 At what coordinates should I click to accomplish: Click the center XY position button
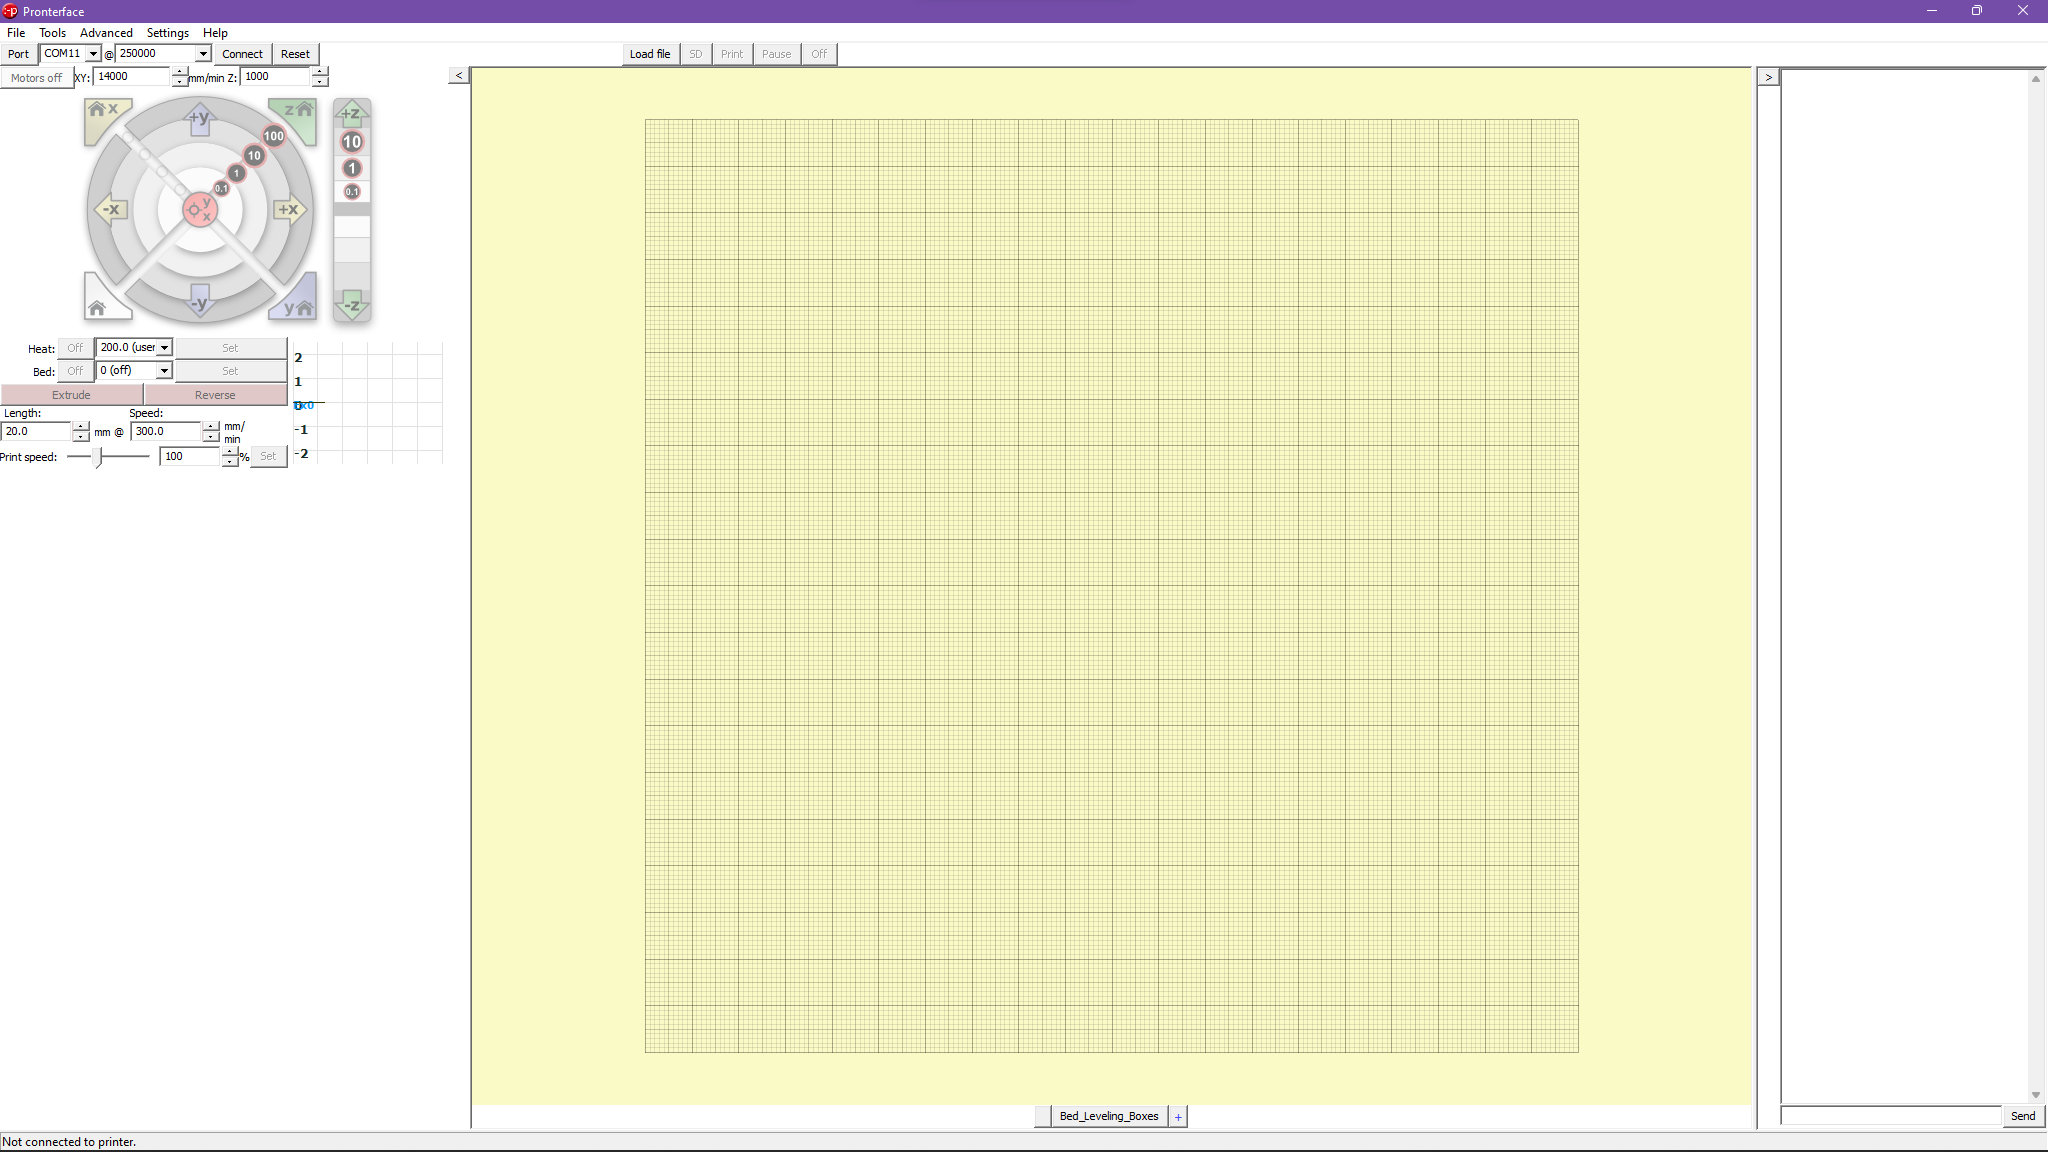point(200,209)
